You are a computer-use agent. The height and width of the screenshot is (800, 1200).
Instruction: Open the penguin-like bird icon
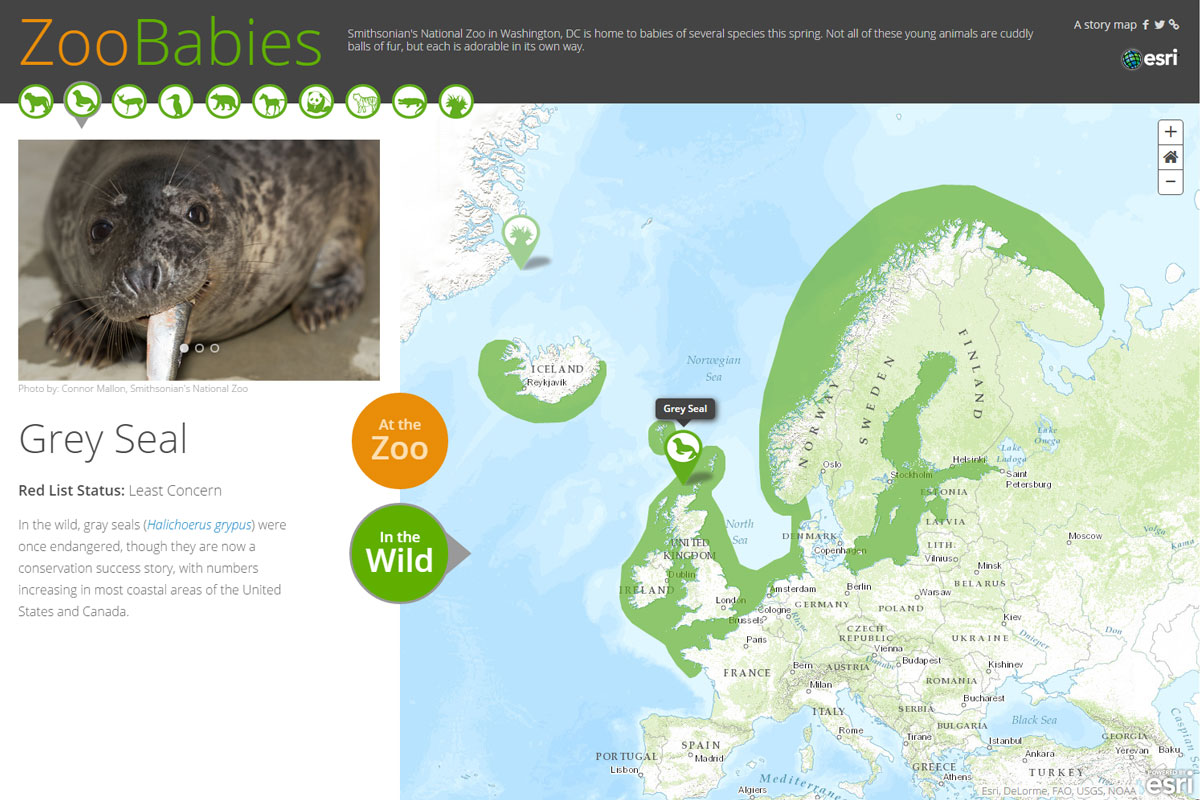tap(176, 101)
